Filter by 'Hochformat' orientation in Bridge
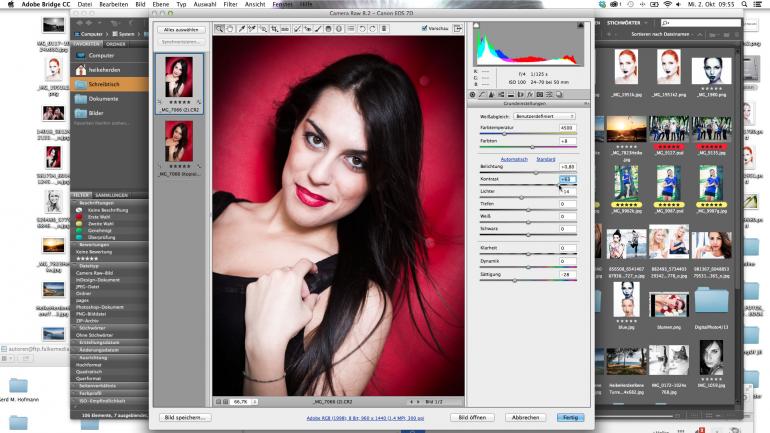Viewport: 770px width, 433px height. 88,365
